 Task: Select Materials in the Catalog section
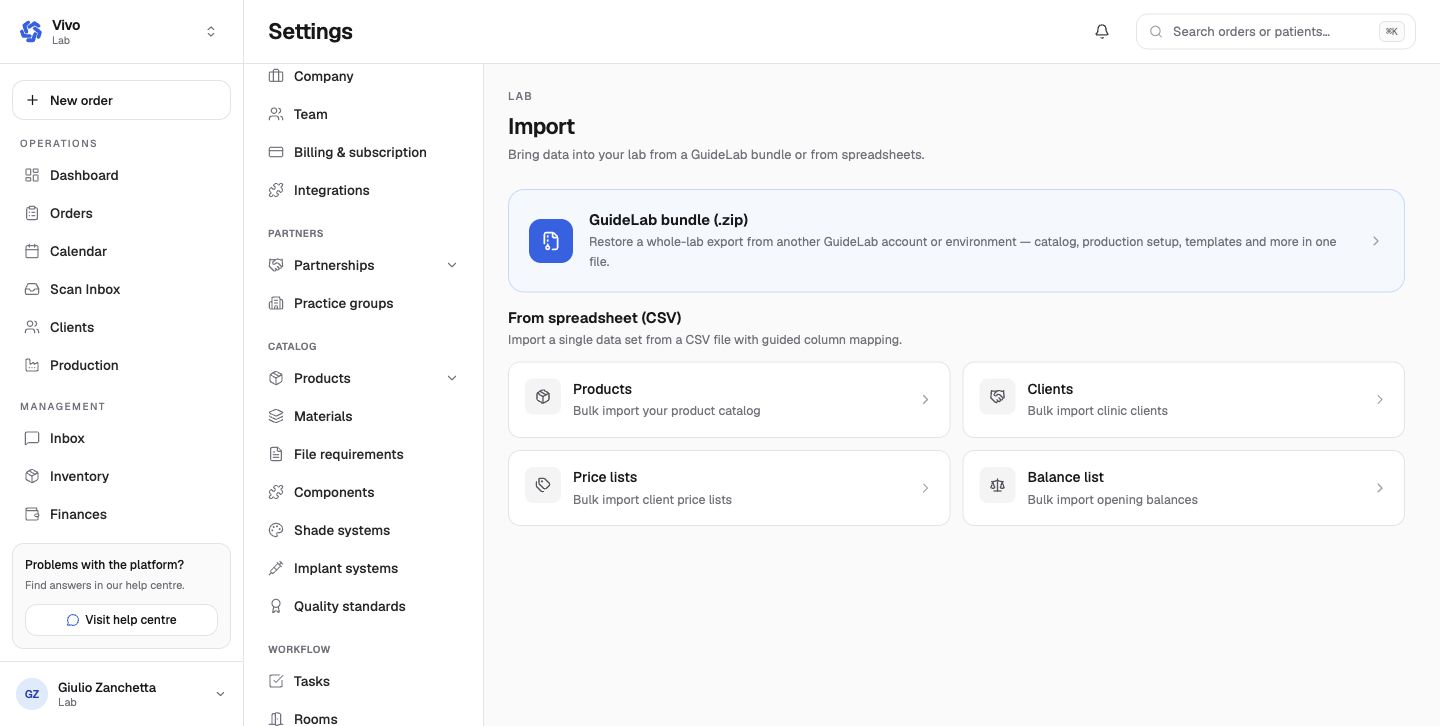click(x=363, y=416)
